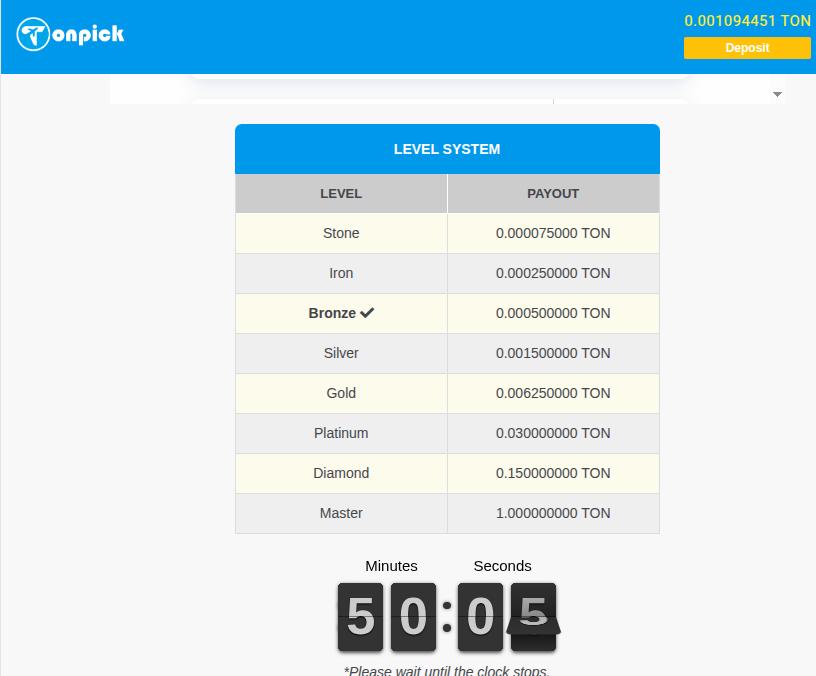Select the Gold level cell
Screen dimensions: 816x676
pos(341,393)
